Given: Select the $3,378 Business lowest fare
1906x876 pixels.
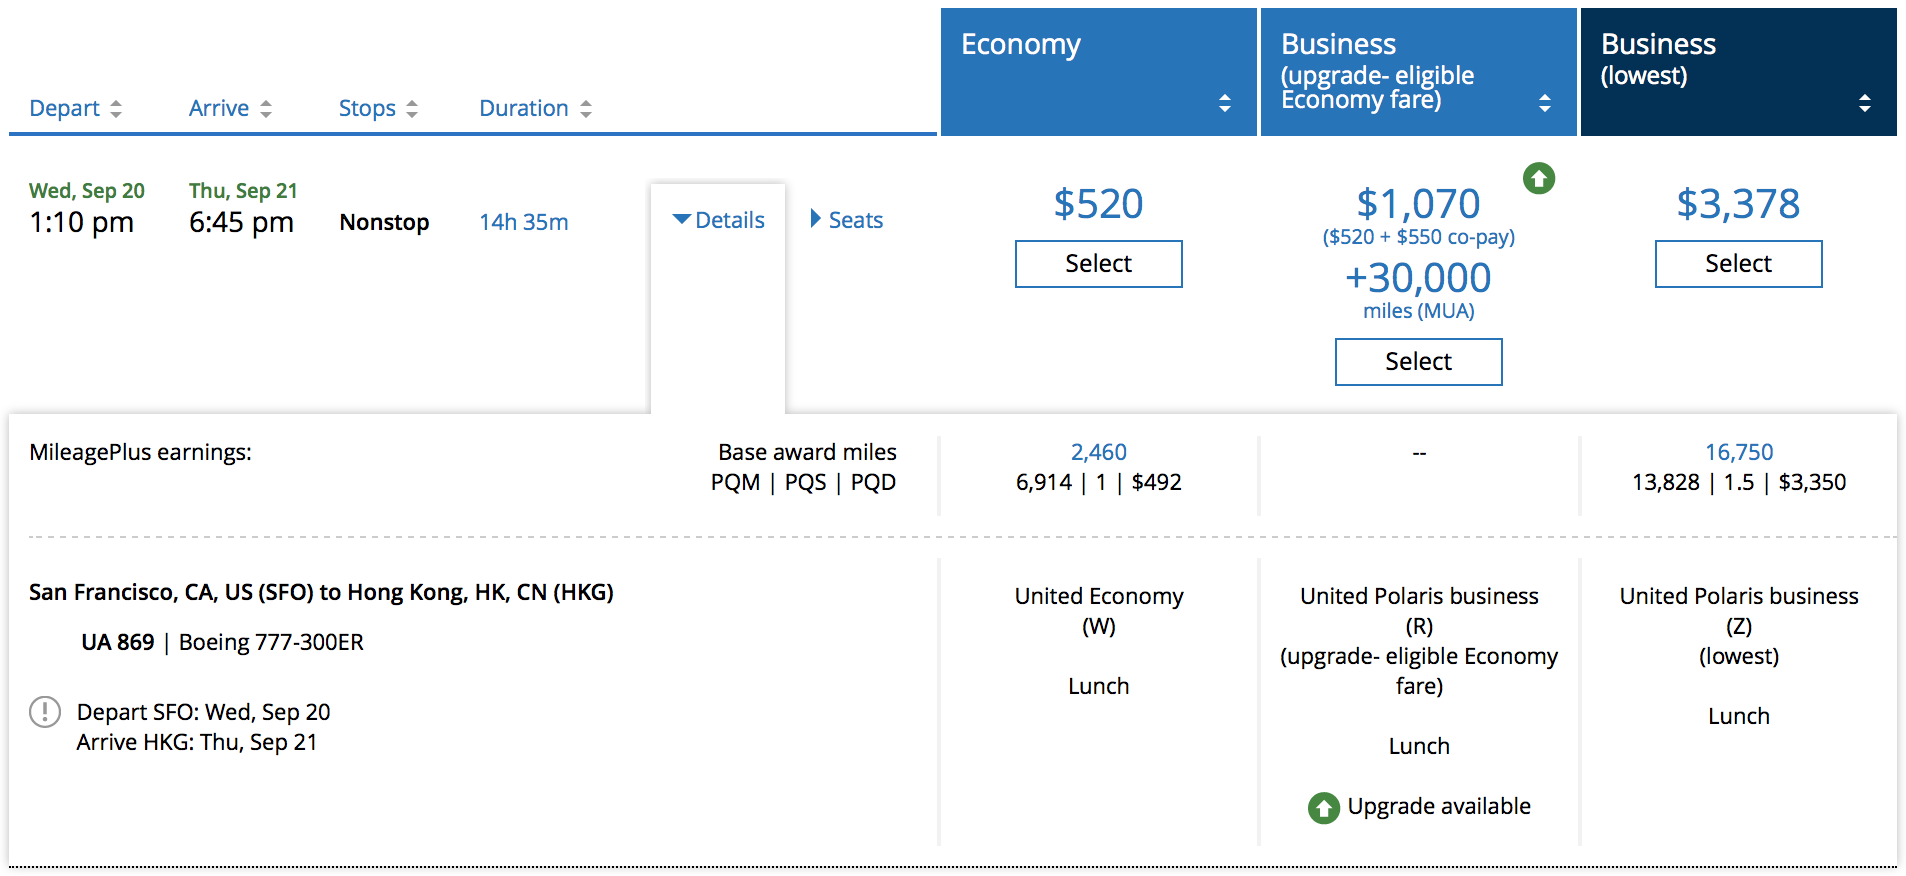Looking at the screenshot, I should pos(1738,264).
